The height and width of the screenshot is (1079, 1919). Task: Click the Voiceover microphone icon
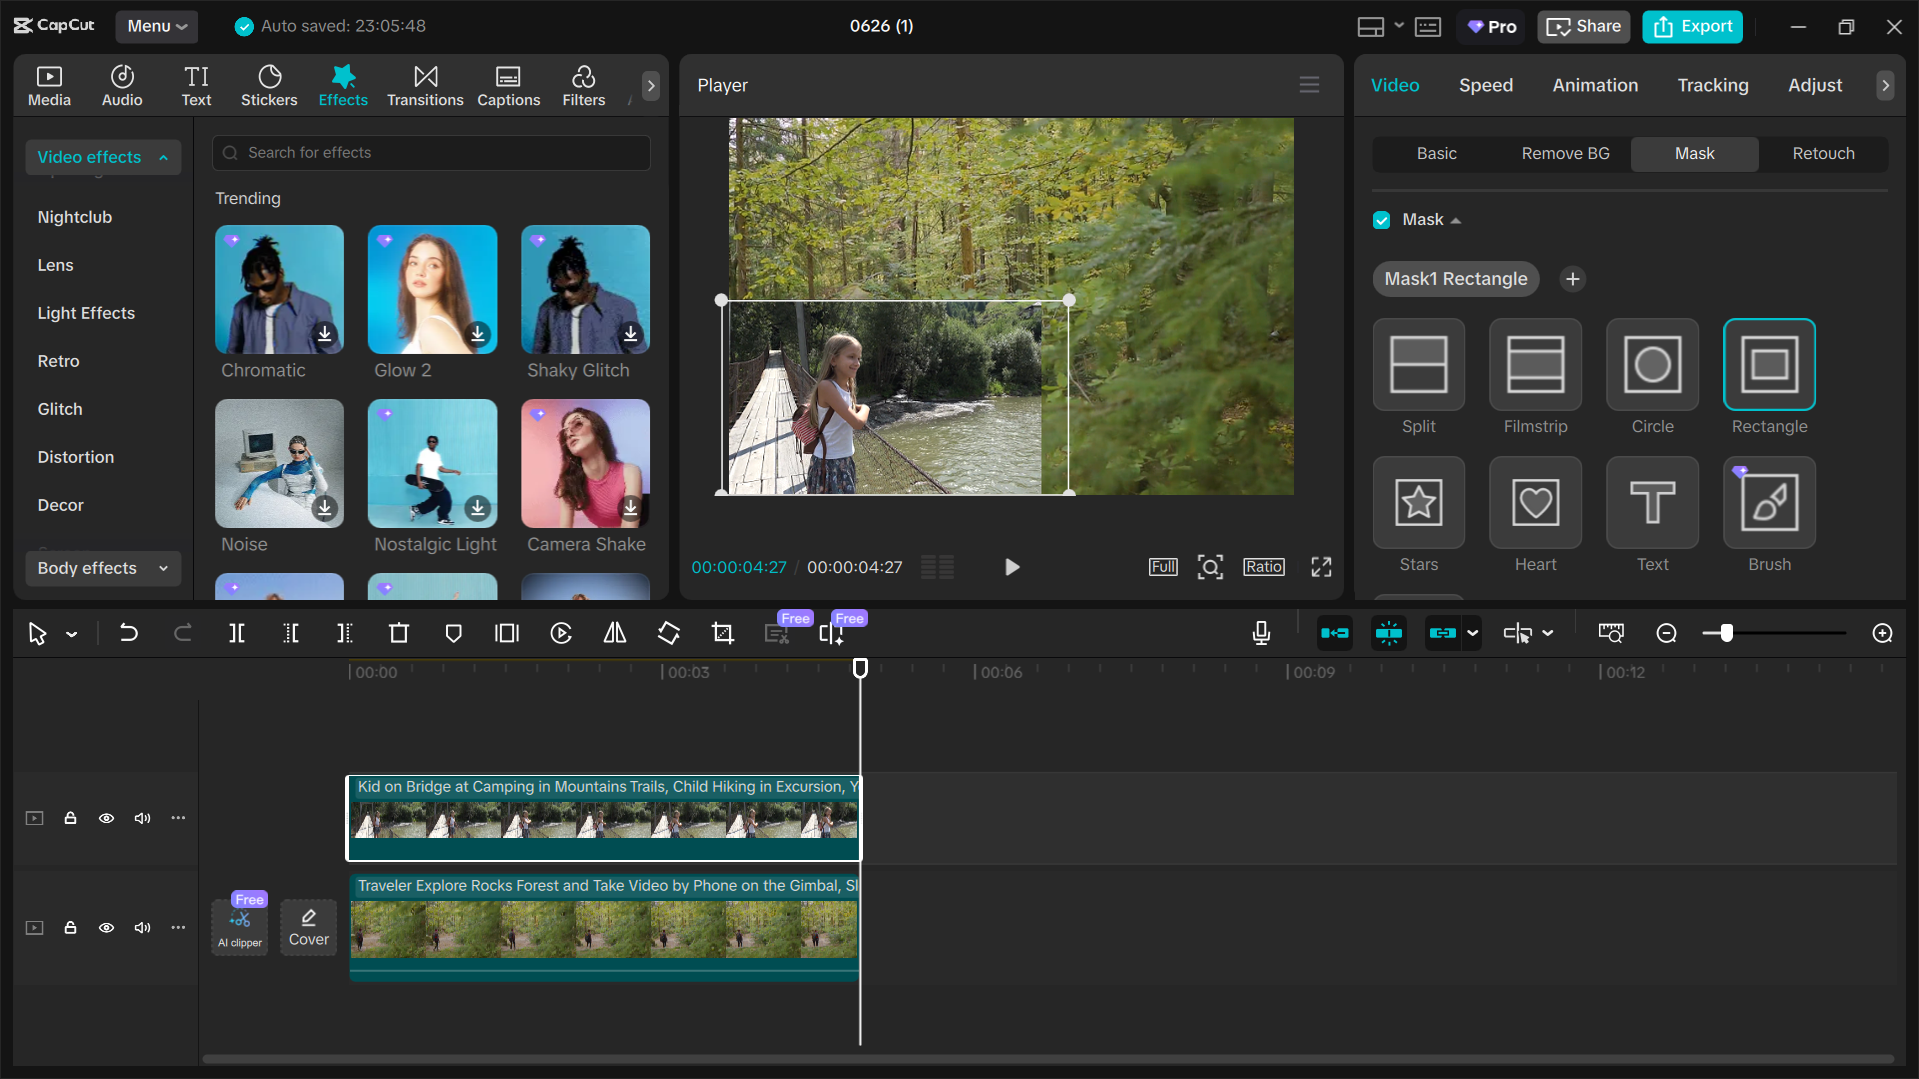[x=1261, y=633]
